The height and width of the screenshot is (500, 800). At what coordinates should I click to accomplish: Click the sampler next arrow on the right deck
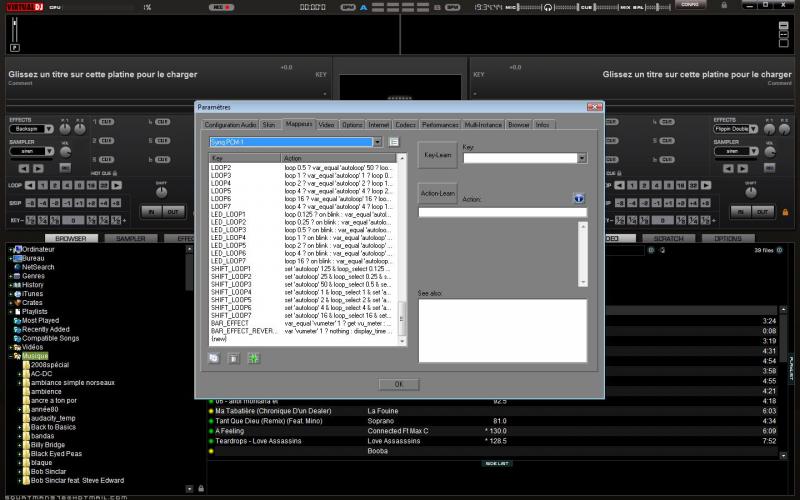click(x=743, y=168)
